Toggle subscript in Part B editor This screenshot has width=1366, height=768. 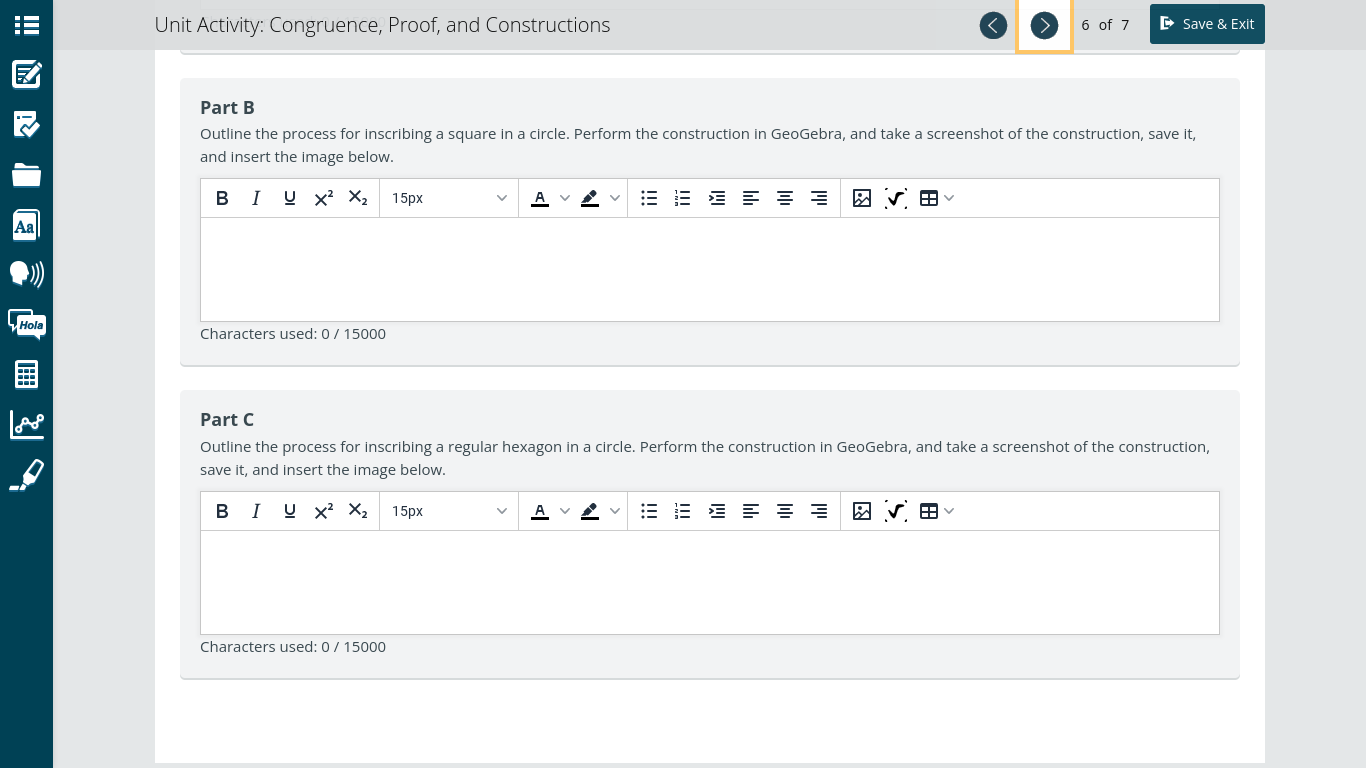coord(358,198)
